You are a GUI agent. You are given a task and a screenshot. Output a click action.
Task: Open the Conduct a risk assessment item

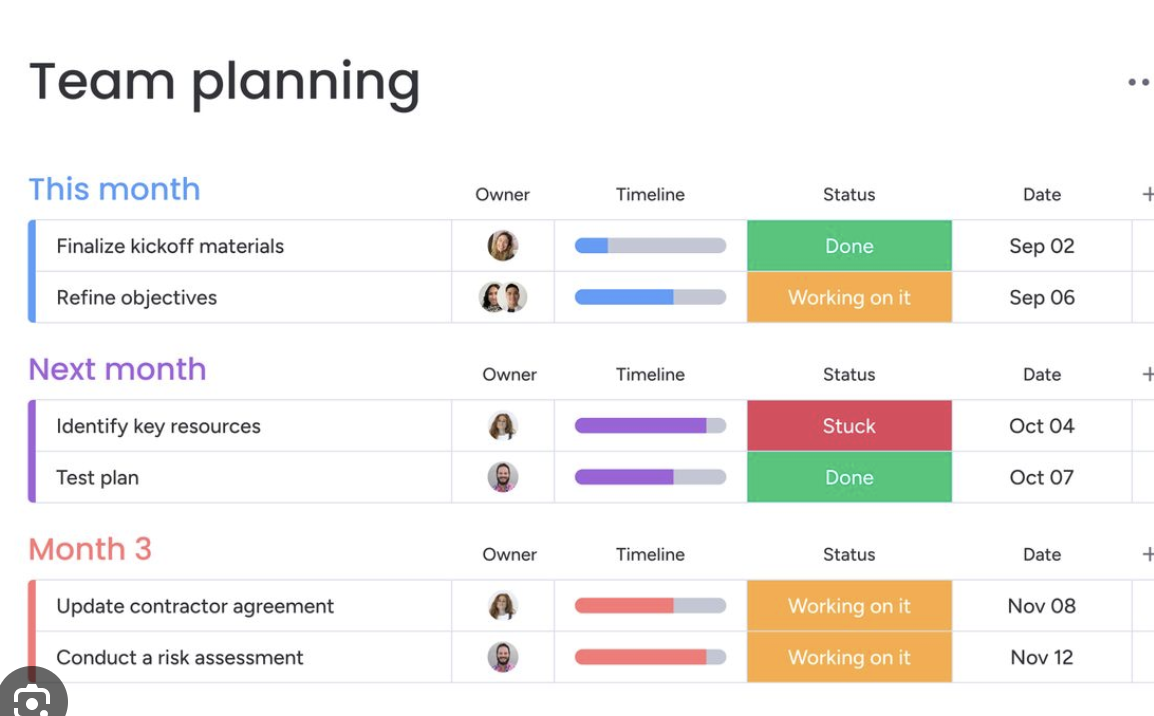(x=180, y=657)
